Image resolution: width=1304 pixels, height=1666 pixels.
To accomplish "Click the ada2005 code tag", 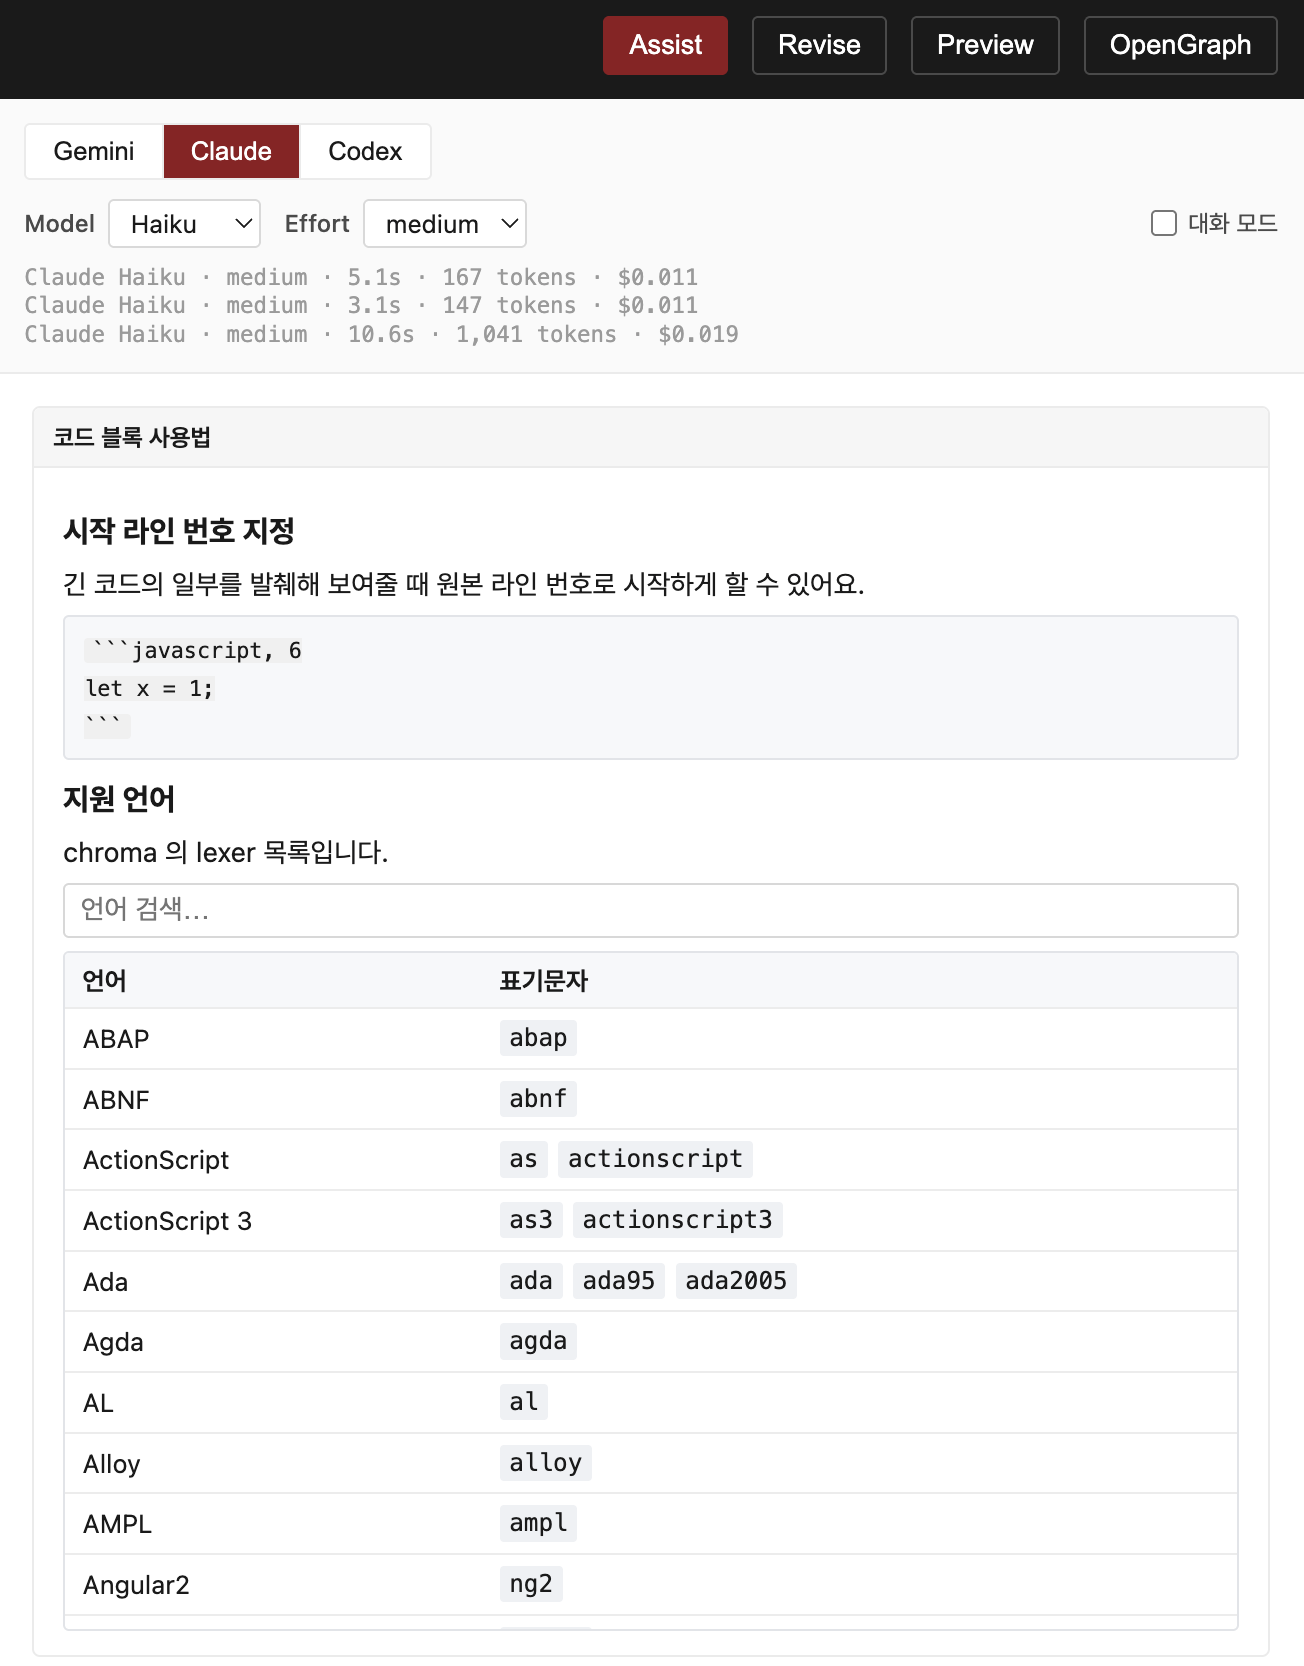I will pos(736,1281).
